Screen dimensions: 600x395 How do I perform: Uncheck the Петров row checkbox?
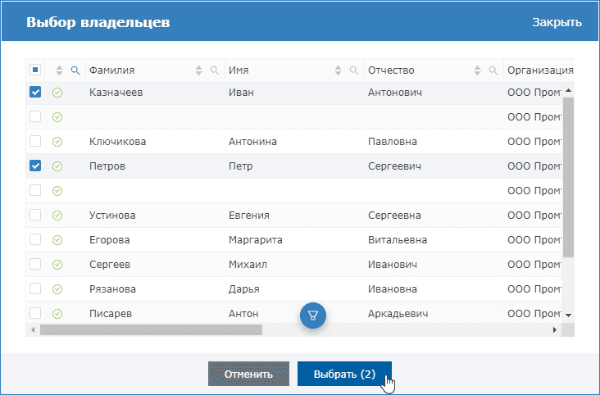35,166
